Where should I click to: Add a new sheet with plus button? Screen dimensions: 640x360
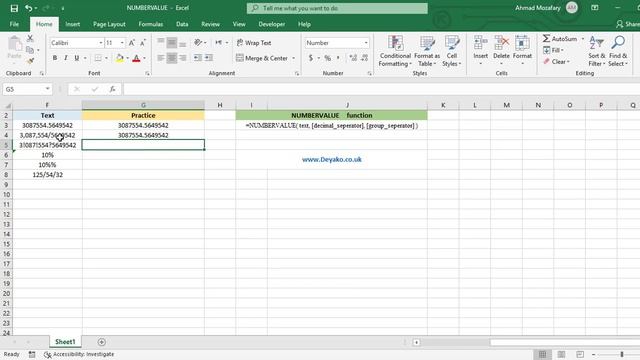(x=102, y=342)
